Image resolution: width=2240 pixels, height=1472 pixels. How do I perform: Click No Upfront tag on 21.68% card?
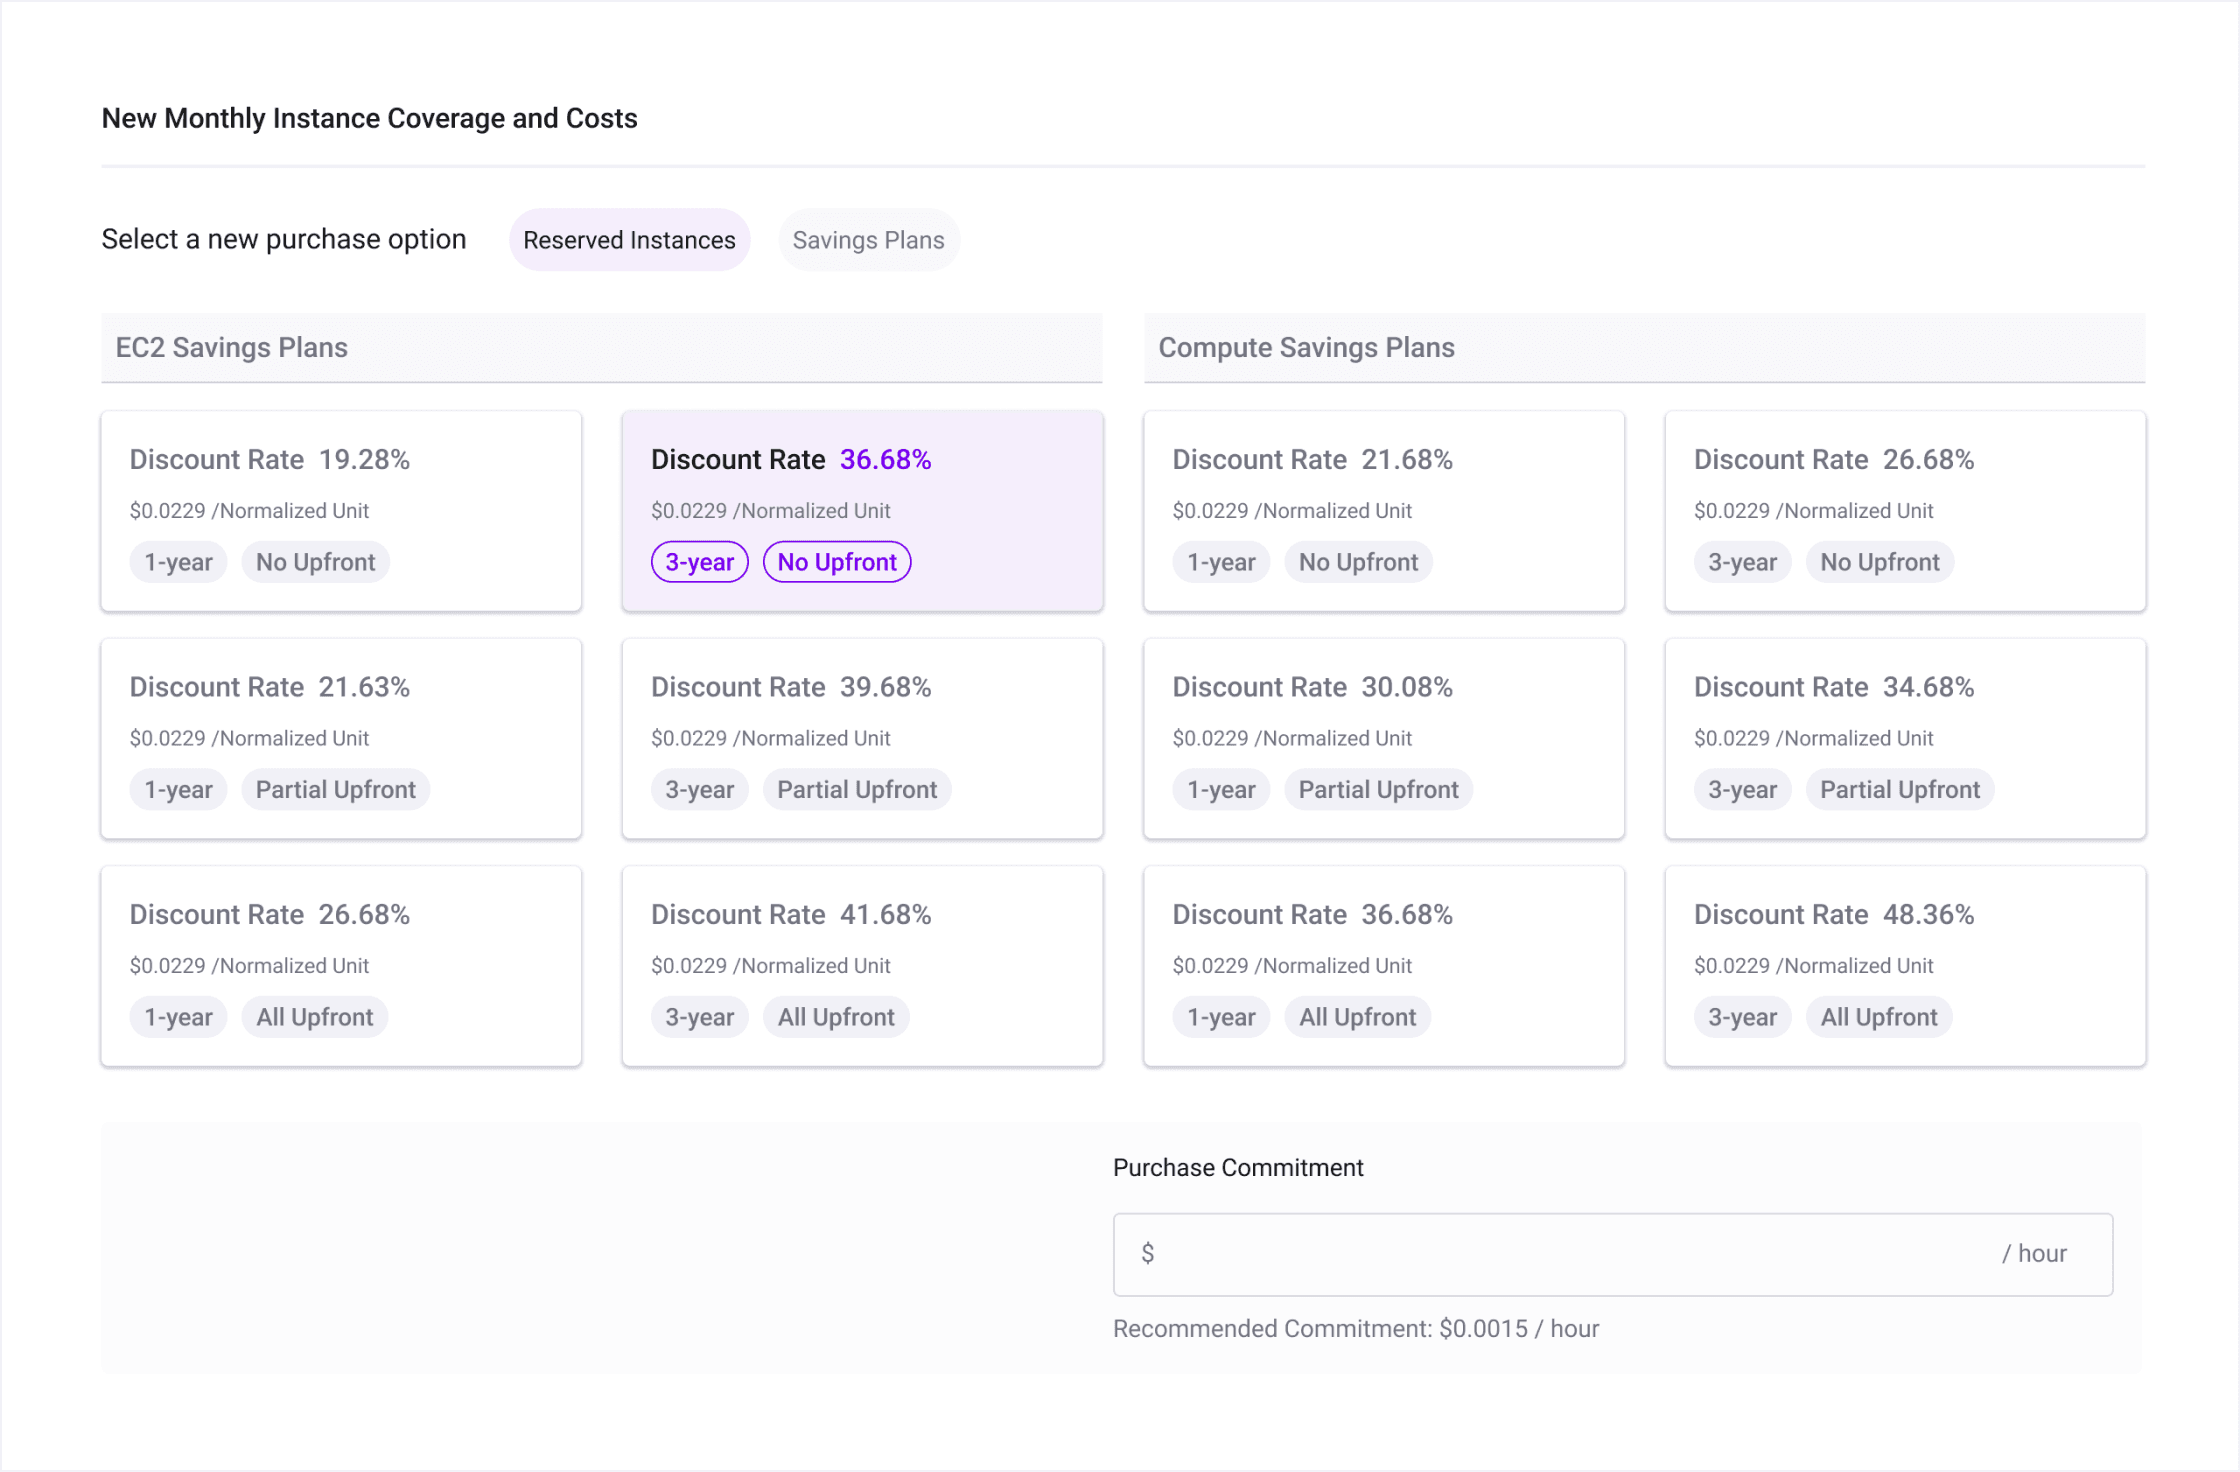point(1358,562)
